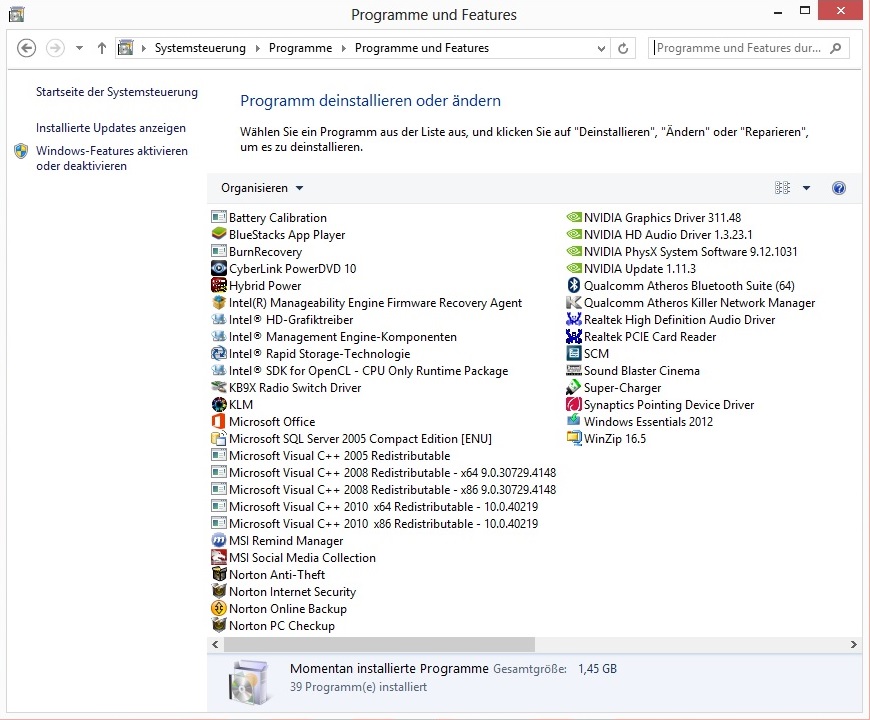Click the scrollbar right arrow

[853, 645]
